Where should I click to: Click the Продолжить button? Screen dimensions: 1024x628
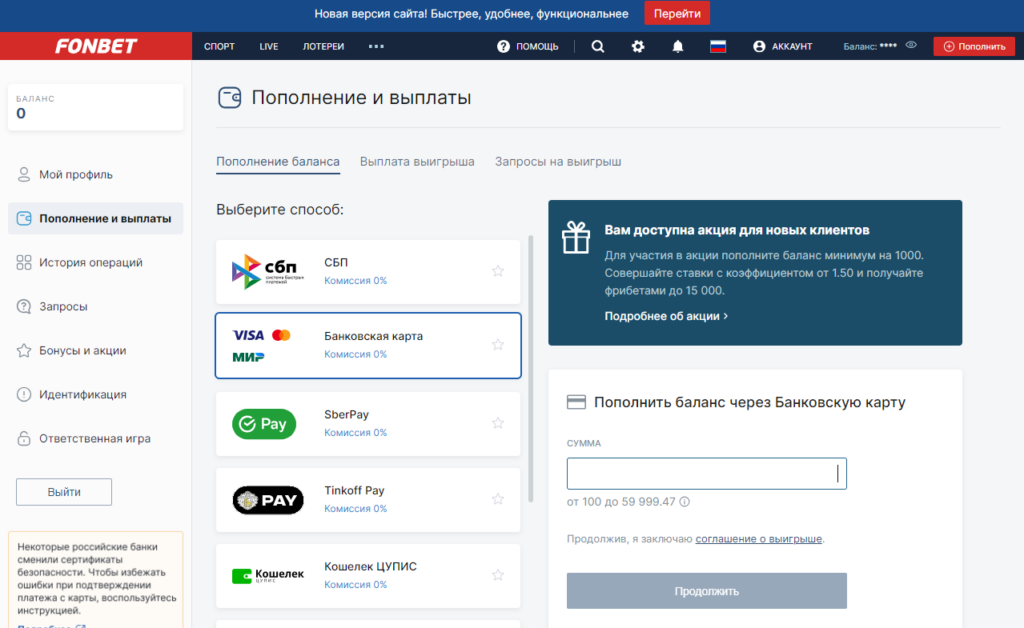point(707,591)
